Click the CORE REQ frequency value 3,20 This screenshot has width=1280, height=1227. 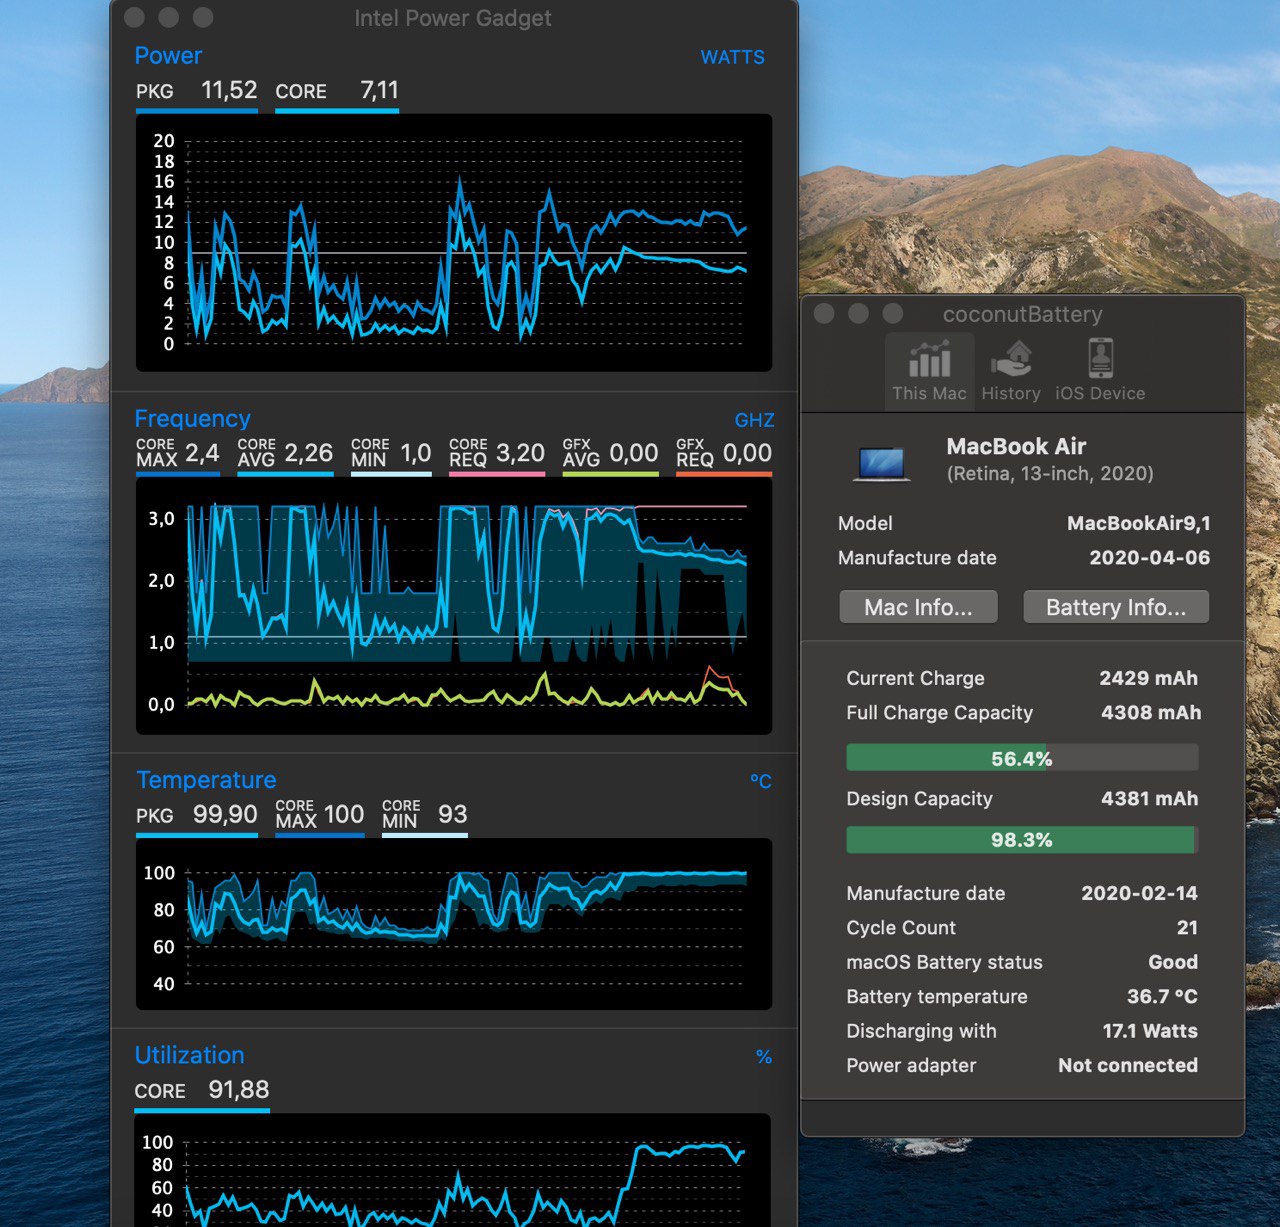[x=520, y=453]
